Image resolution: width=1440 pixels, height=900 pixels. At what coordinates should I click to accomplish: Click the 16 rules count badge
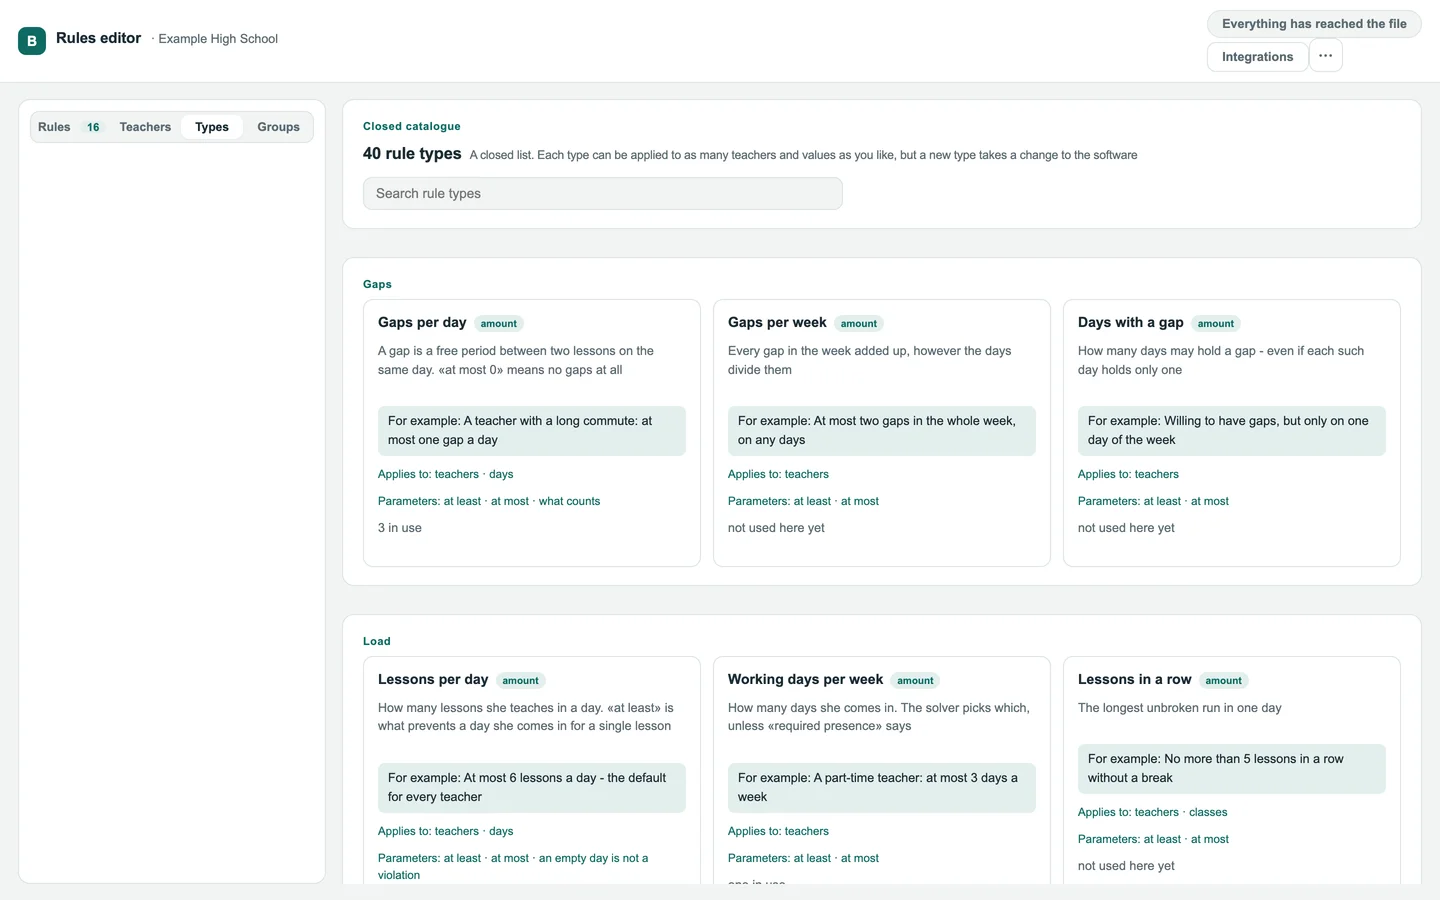(x=93, y=128)
